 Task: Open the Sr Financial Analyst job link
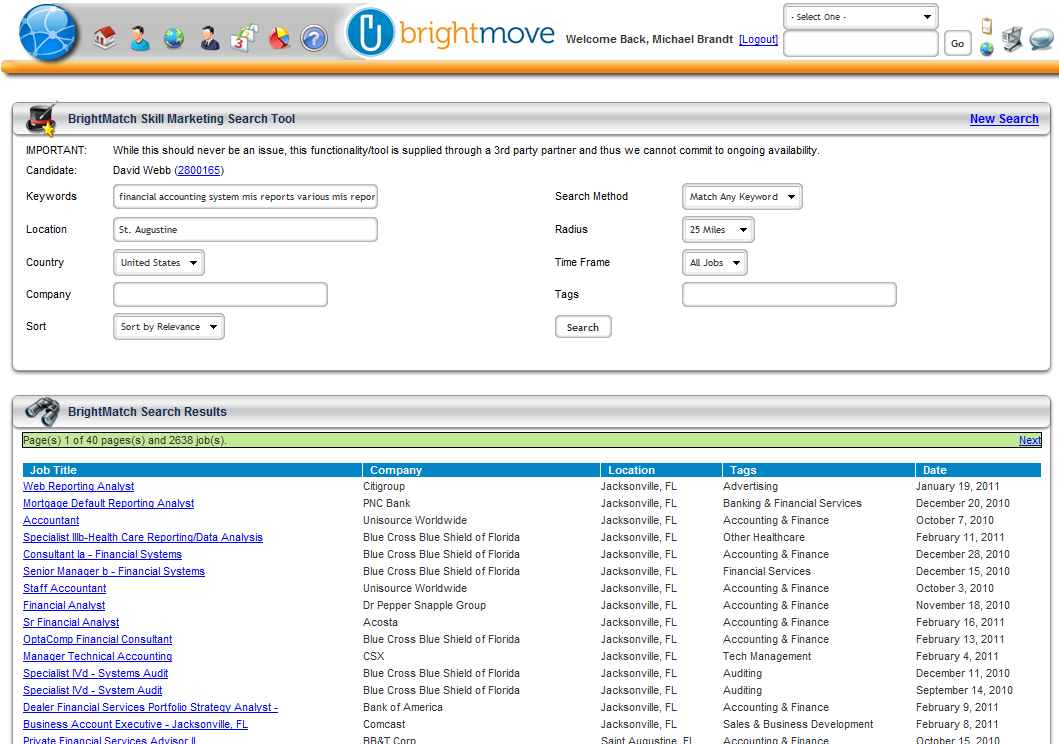click(x=71, y=622)
